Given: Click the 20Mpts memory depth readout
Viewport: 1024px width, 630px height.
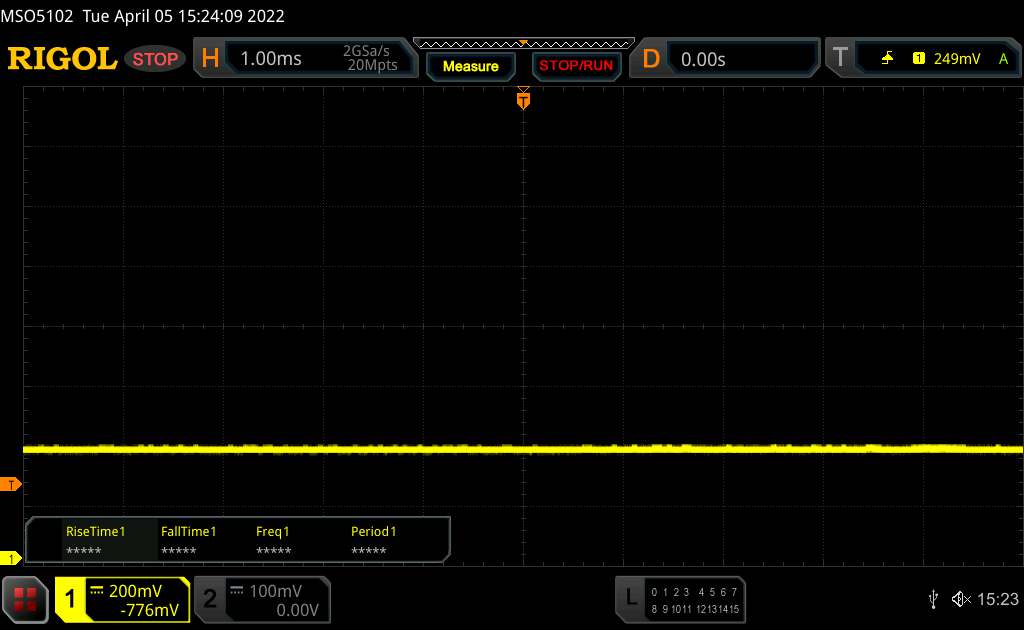Looking at the screenshot, I should pos(372,65).
